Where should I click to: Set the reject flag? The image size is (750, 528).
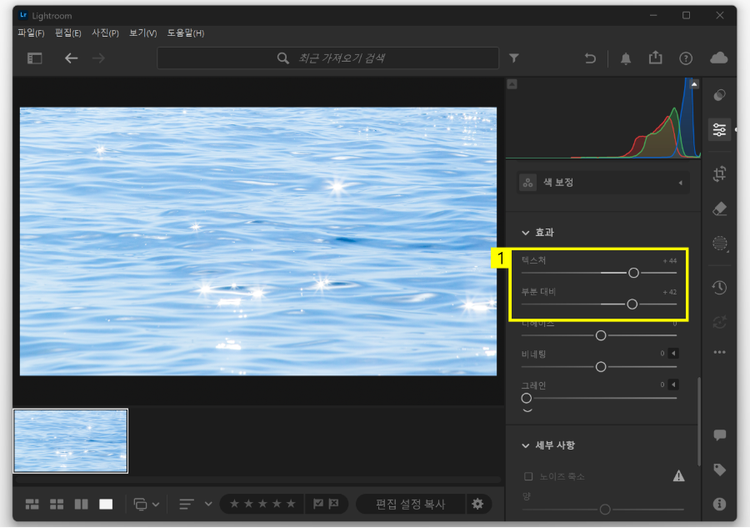(334, 504)
